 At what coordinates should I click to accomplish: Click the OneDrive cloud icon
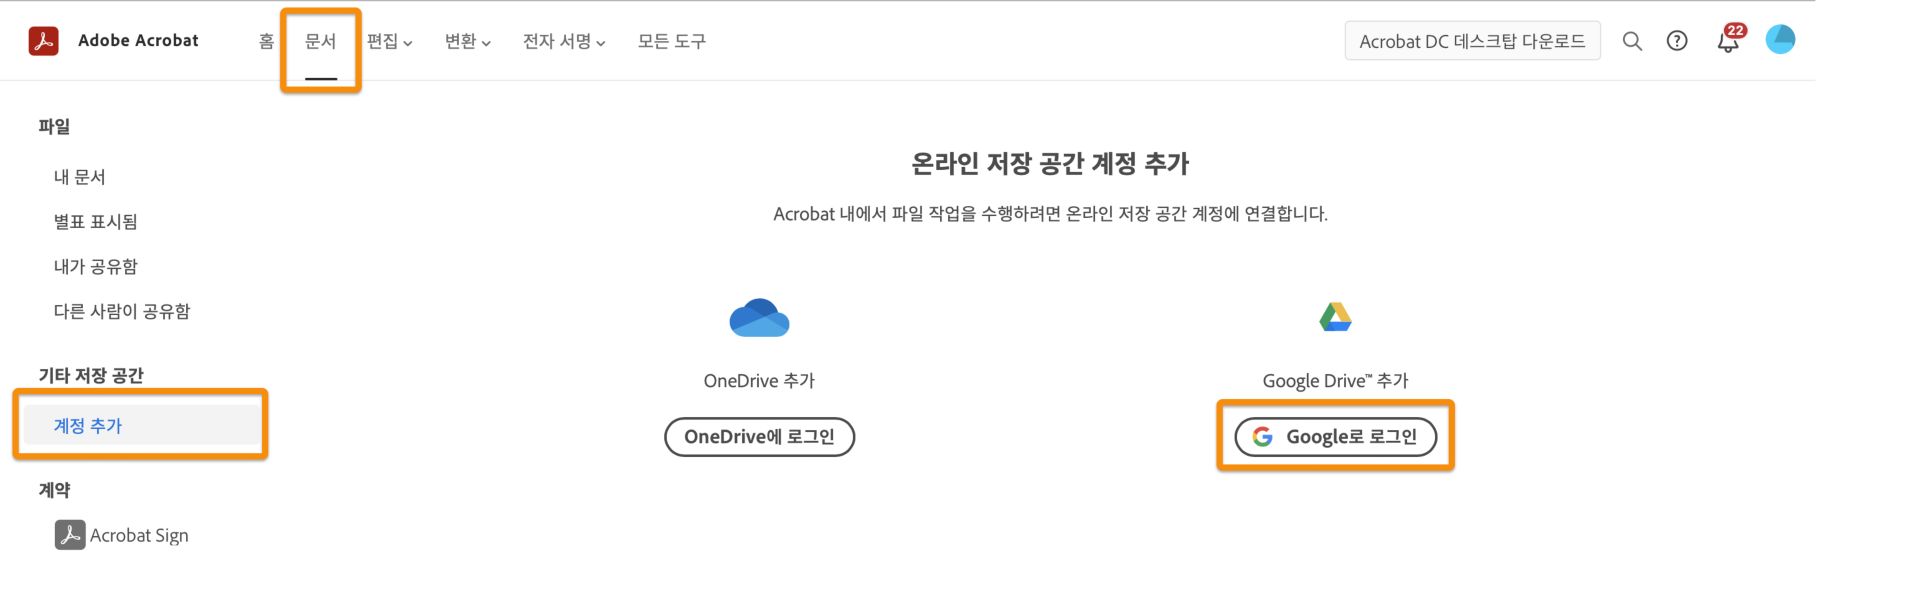pos(759,318)
